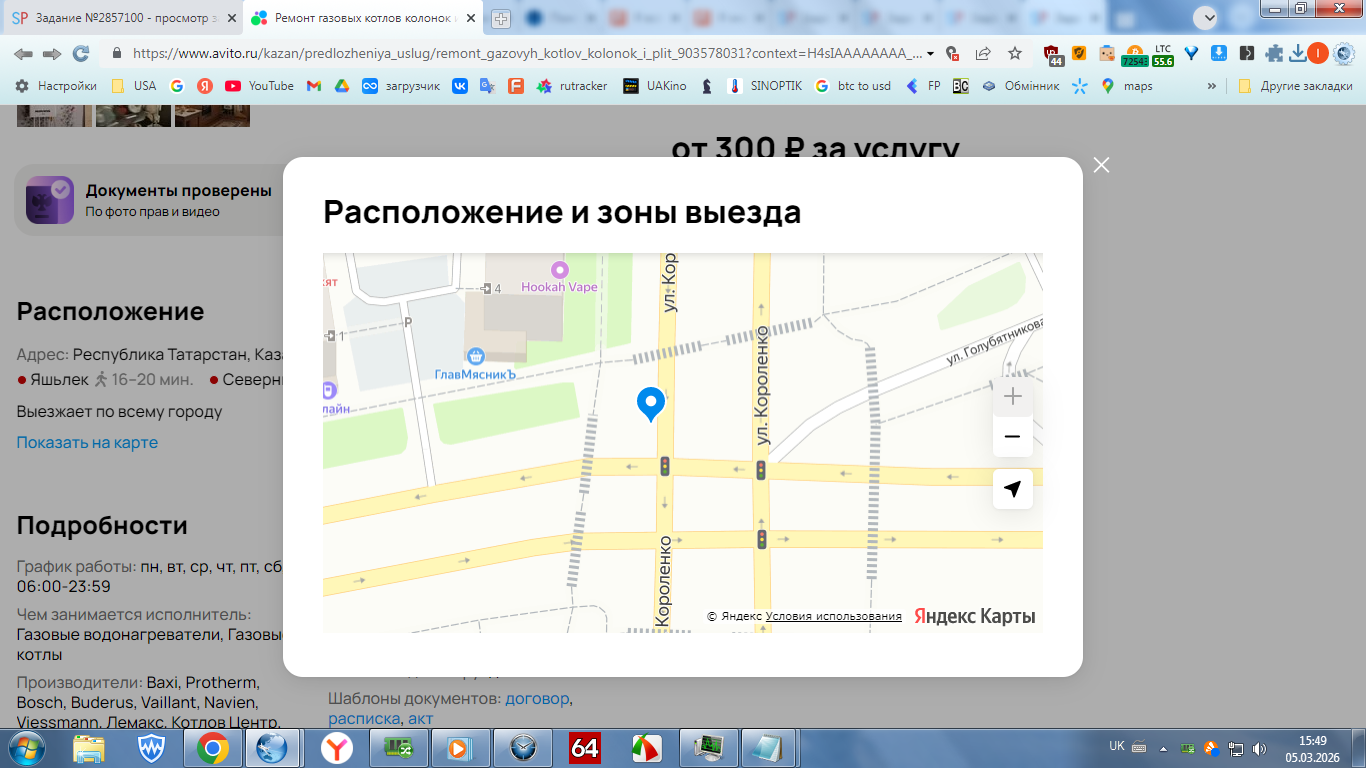Go forward in browser history
The width and height of the screenshot is (1366, 768).
click(52, 53)
